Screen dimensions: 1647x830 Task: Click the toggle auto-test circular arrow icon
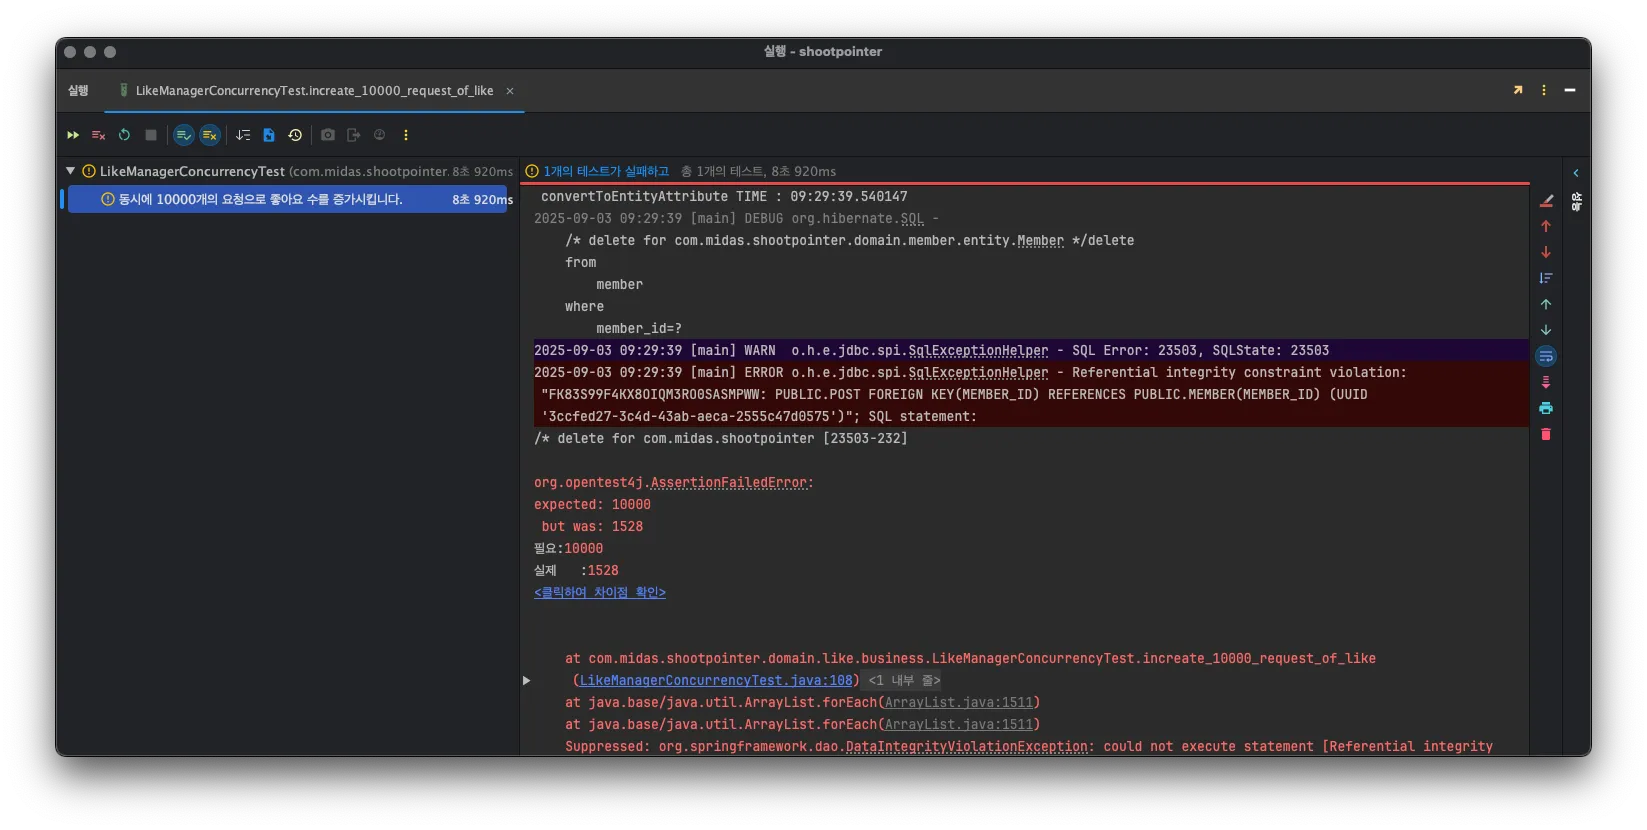(124, 135)
